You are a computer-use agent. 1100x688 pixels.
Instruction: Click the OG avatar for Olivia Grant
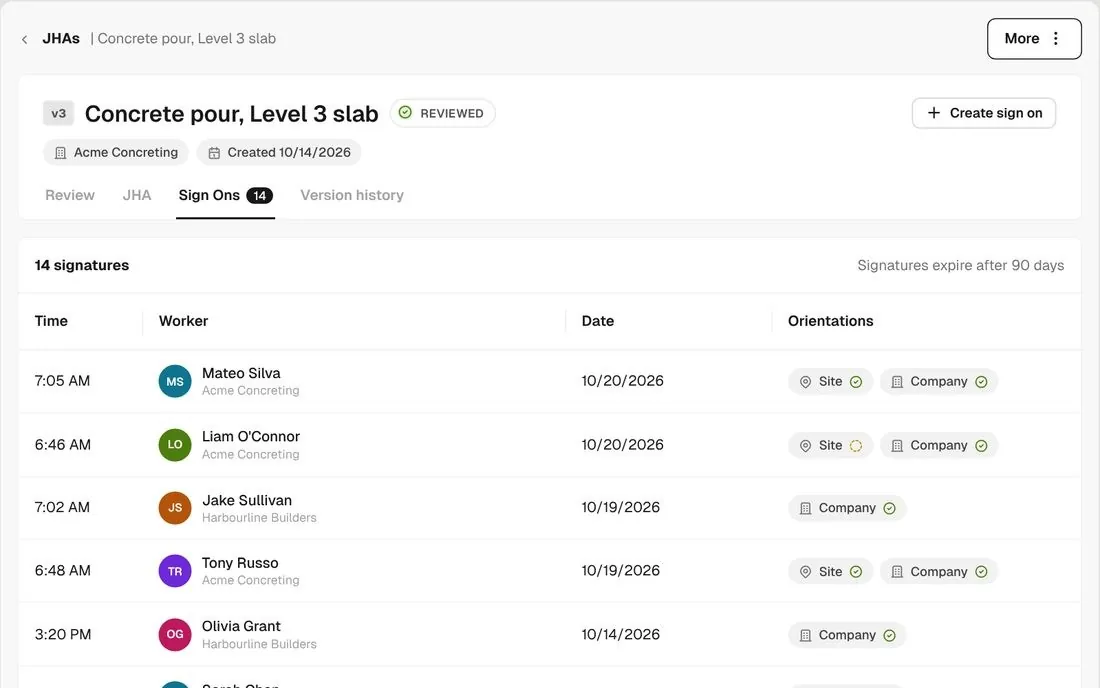[x=175, y=634]
